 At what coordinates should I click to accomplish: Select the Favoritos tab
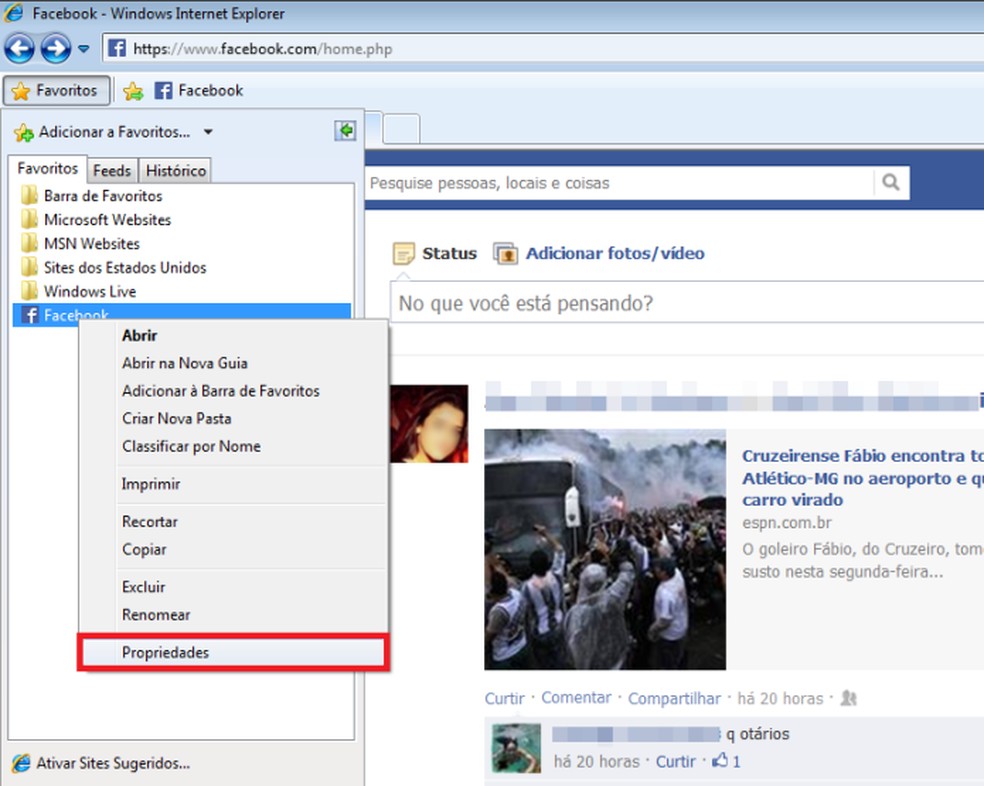click(48, 169)
